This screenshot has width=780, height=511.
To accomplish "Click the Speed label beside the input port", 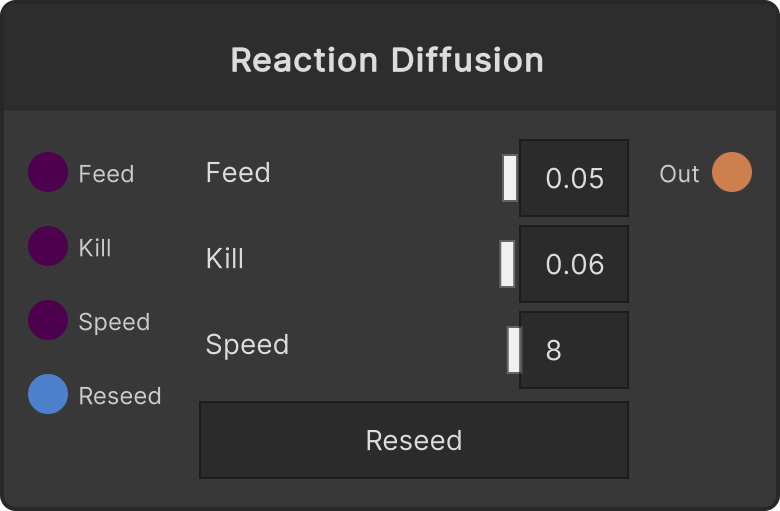I will pos(114,322).
